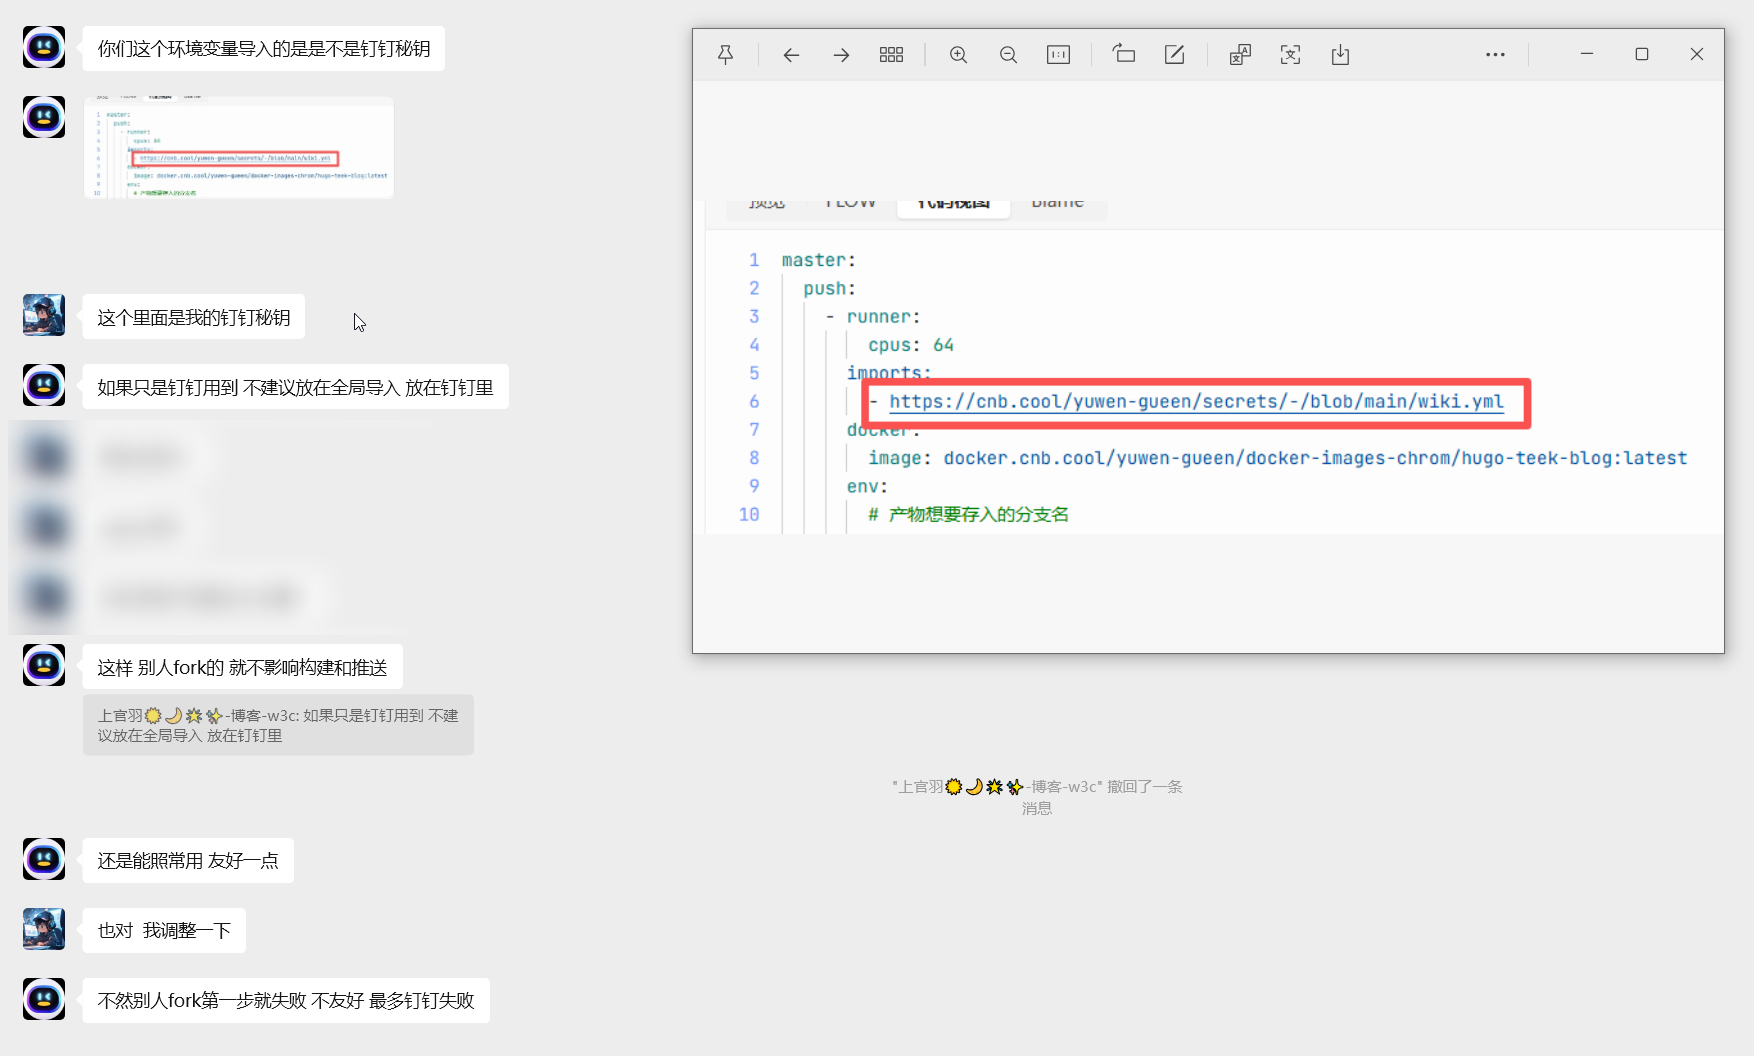Image resolution: width=1754 pixels, height=1056 pixels.
Task: Show image at 1:1 original size
Action: pos(1058,55)
